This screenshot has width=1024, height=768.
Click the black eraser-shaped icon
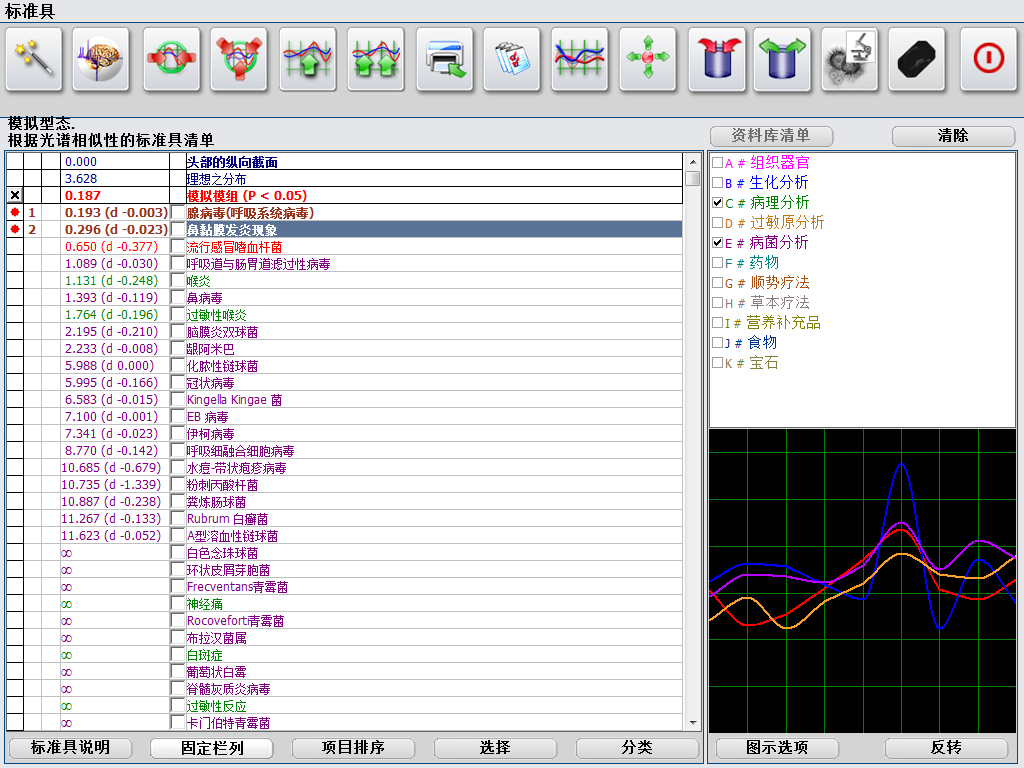point(917,59)
